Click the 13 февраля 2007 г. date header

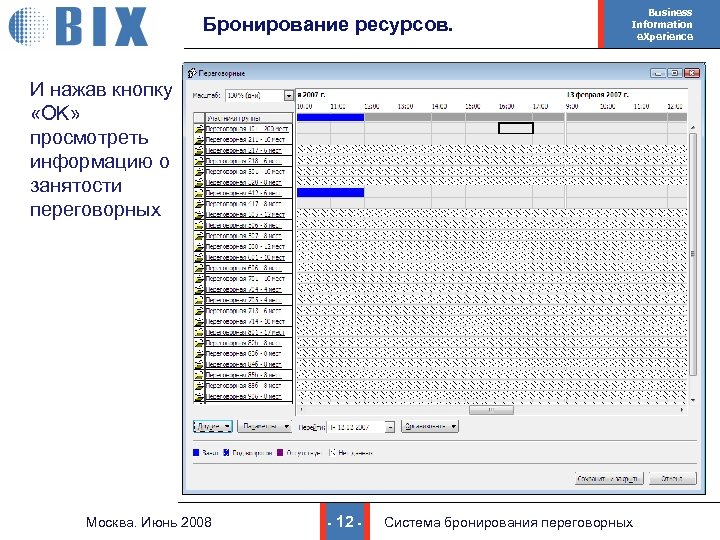coord(598,95)
